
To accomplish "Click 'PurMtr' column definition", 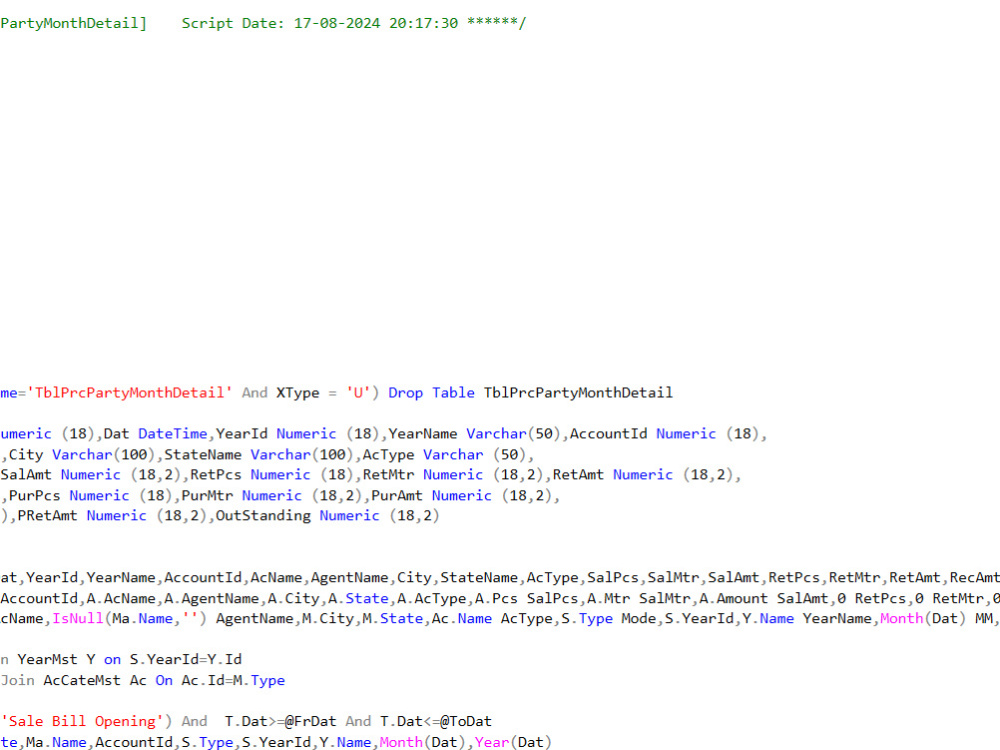I will [207, 496].
